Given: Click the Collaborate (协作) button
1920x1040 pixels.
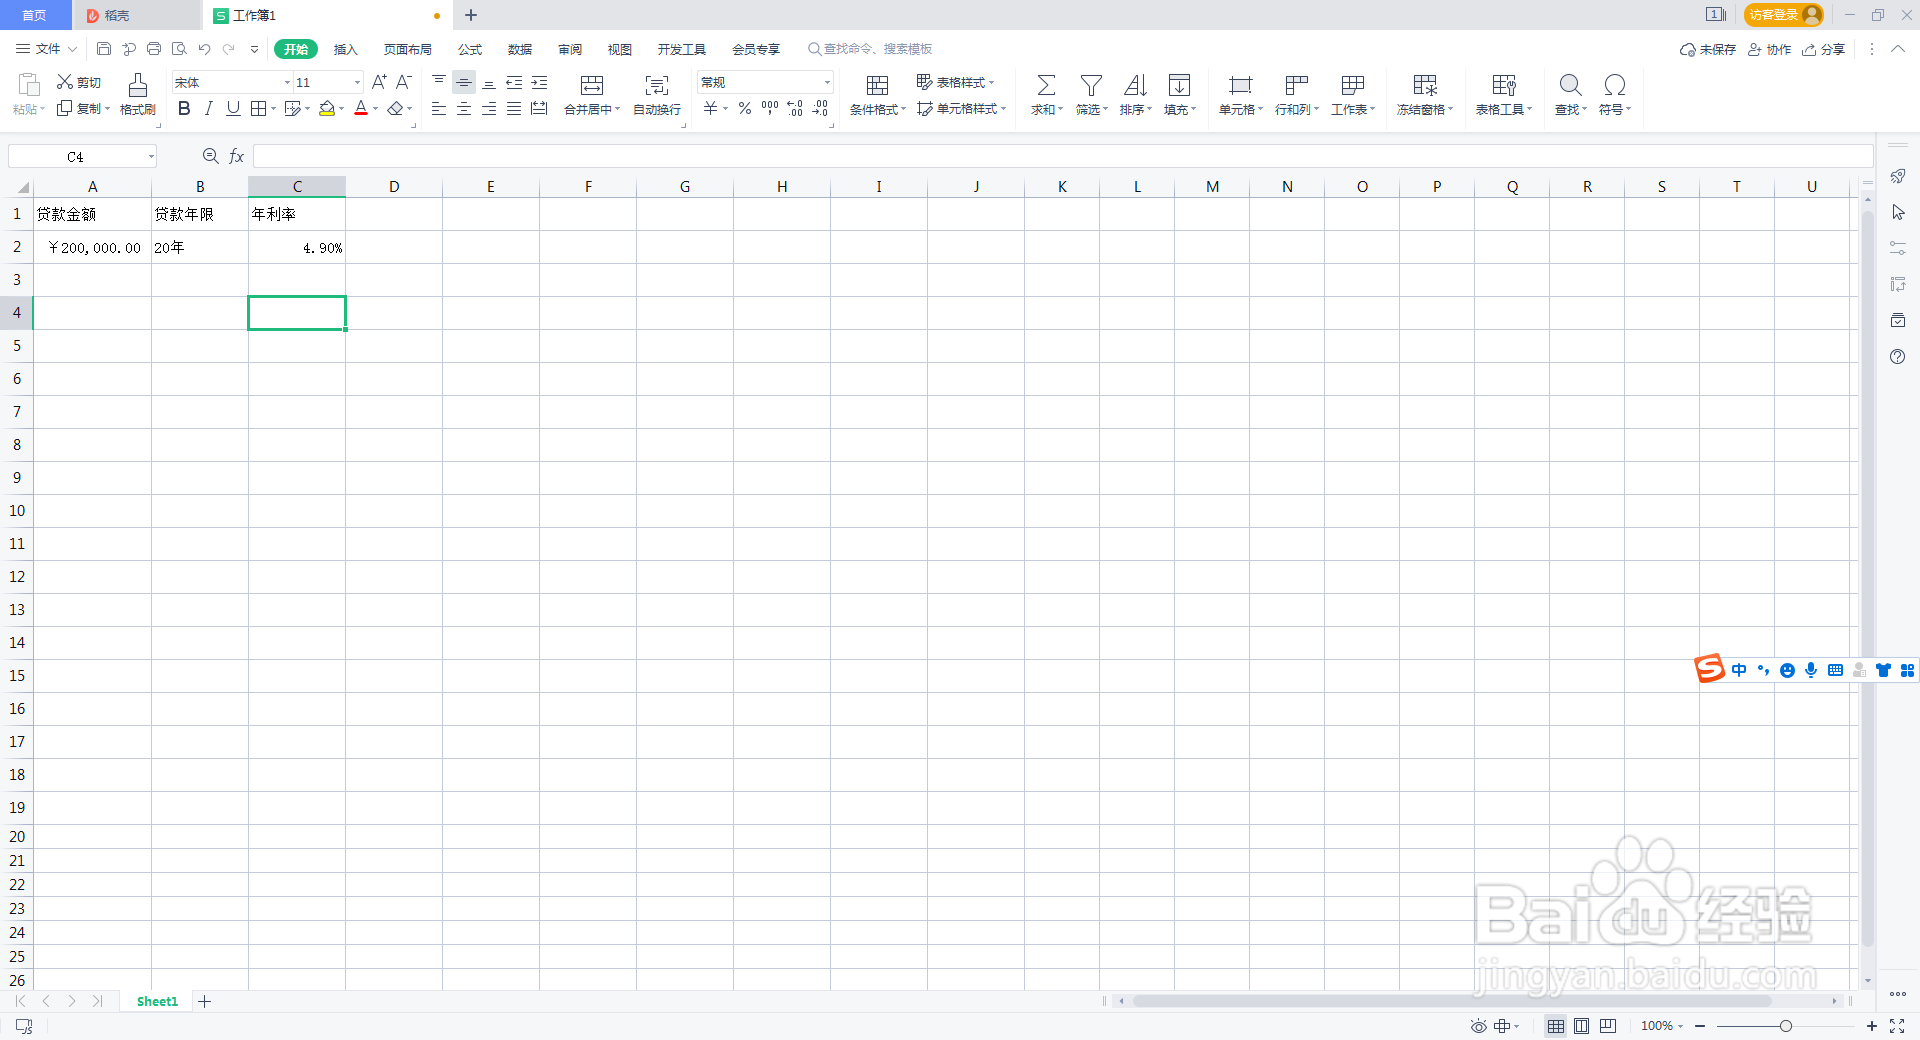Looking at the screenshot, I should 1769,49.
